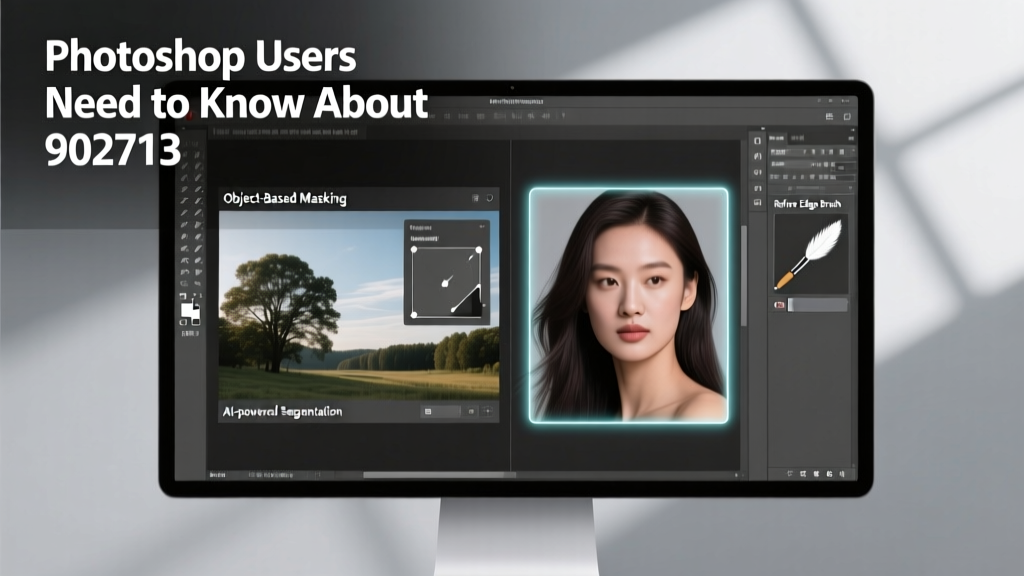Viewport: 1024px width, 576px height.
Task: Open the small dropdown arrow on the curves popup
Action: (482, 227)
